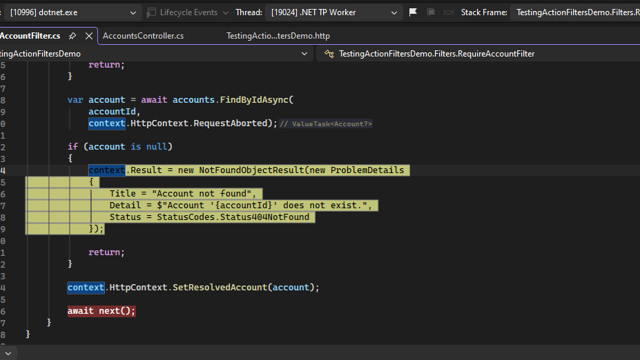This screenshot has width=640, height=360.
Task: Close the AccountFilter.cs tab
Action: [89, 36]
